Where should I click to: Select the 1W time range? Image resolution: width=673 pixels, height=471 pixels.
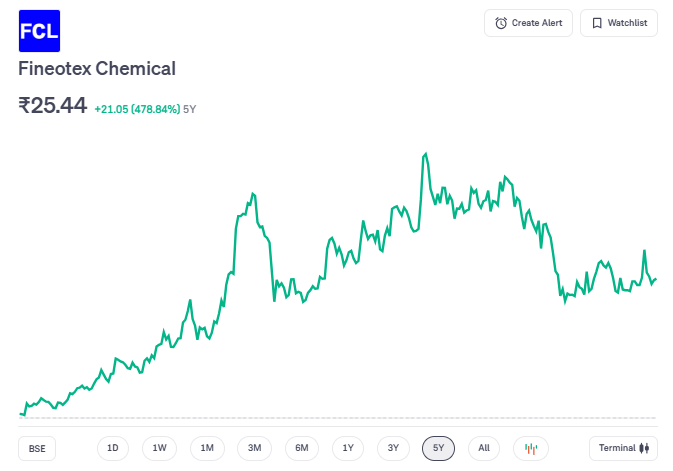160,448
